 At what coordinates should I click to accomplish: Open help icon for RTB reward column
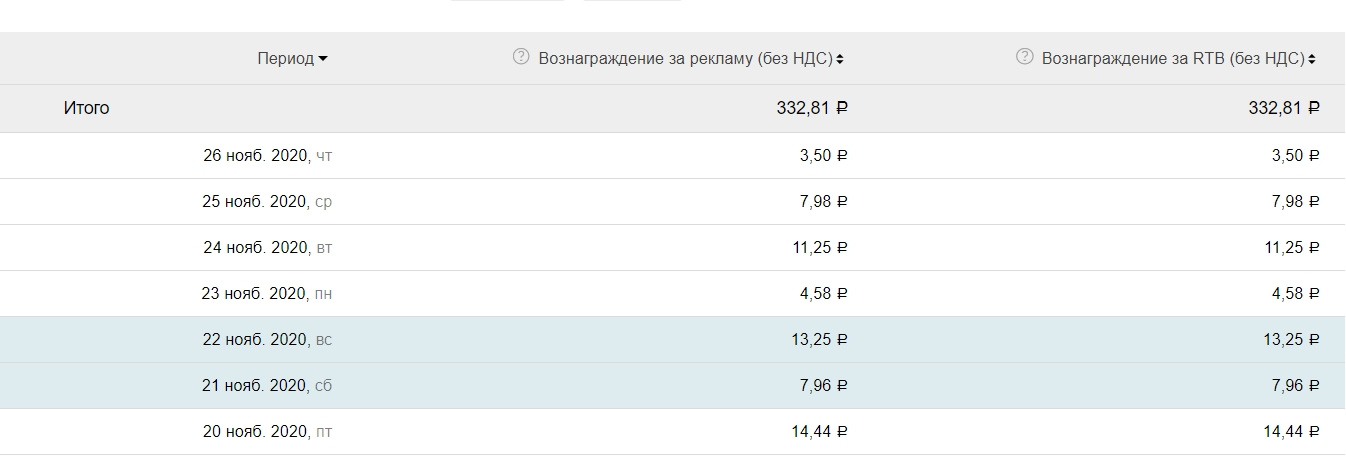(1024, 57)
